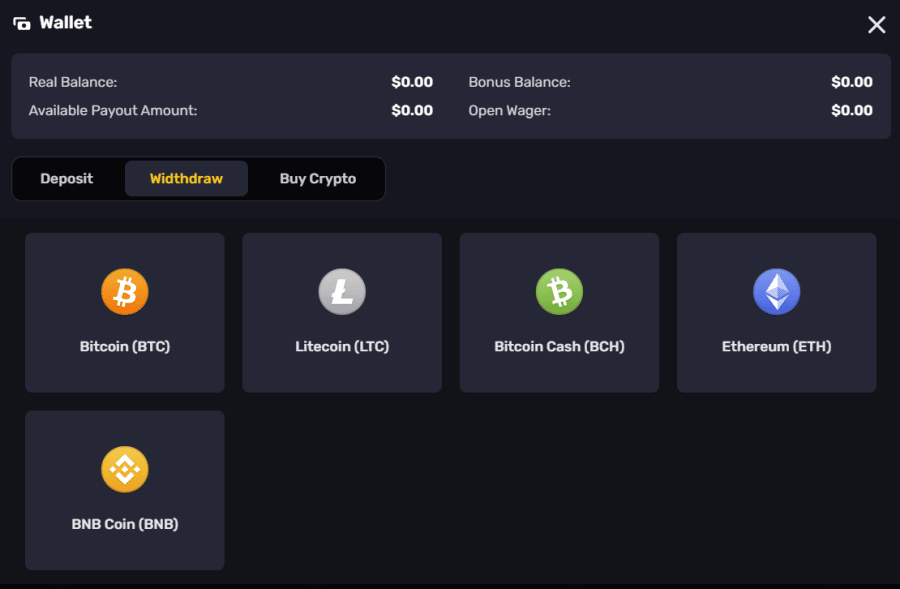Viewport: 900px width, 589px height.
Task: Click the green Bitcoin Cash icon
Action: coord(559,292)
